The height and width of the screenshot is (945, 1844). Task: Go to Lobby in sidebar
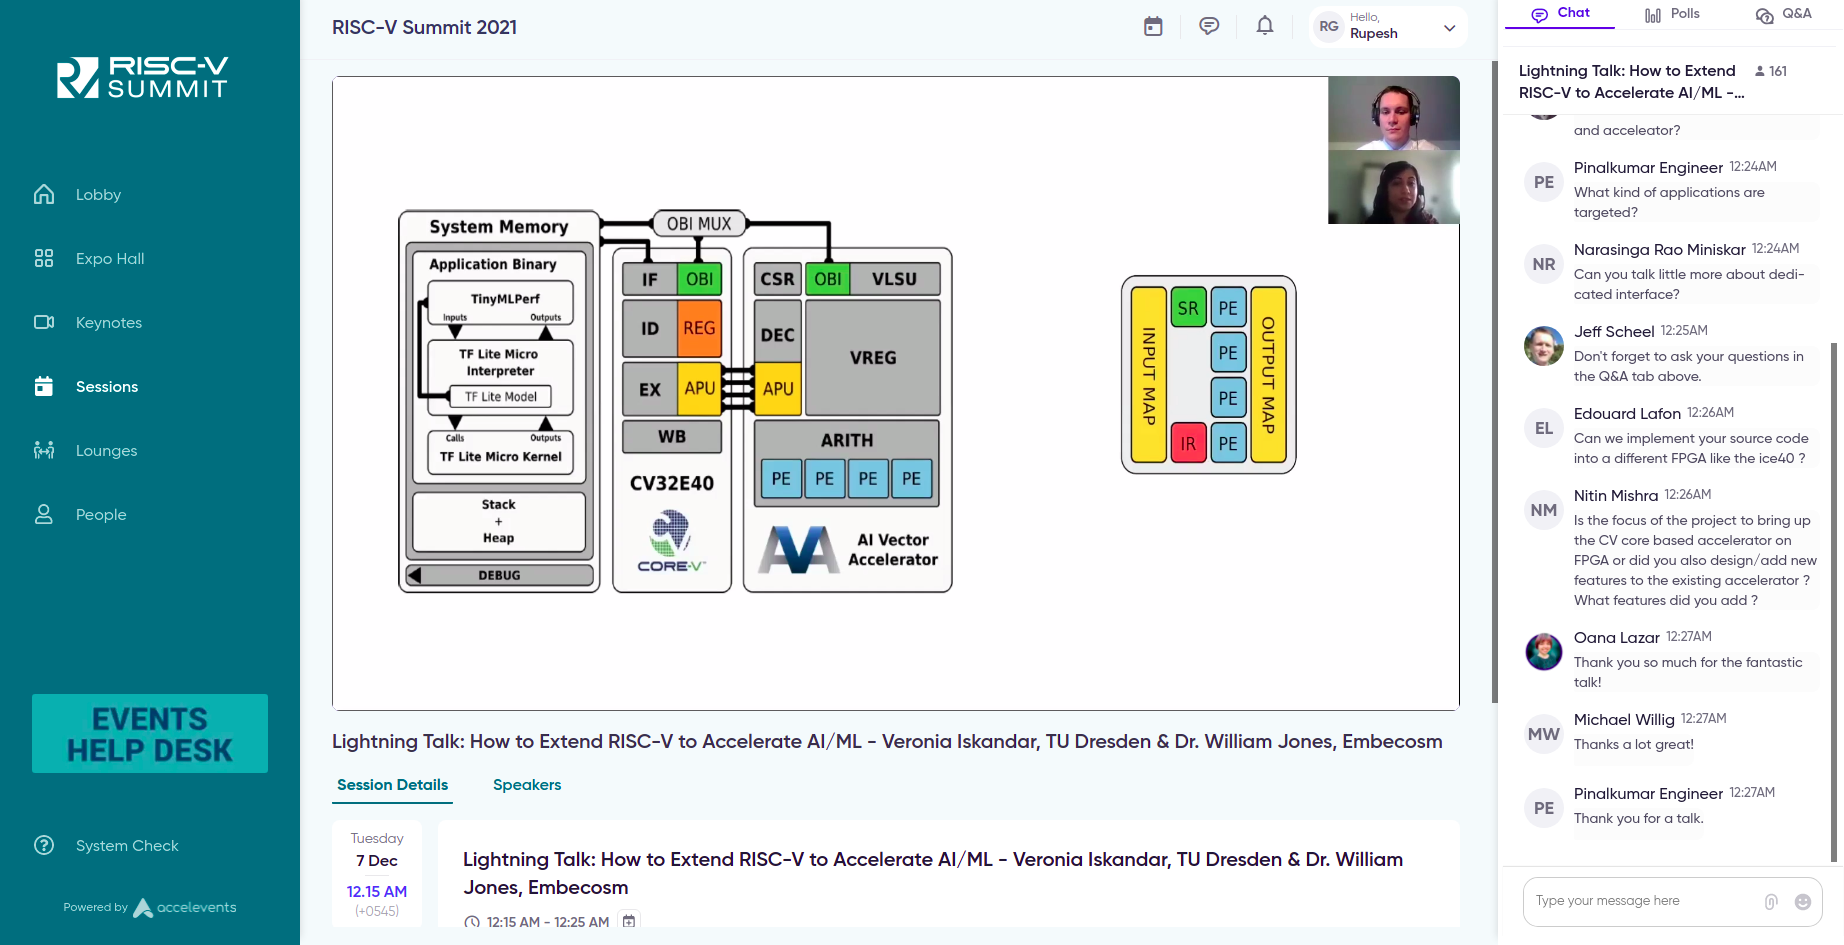click(x=98, y=195)
